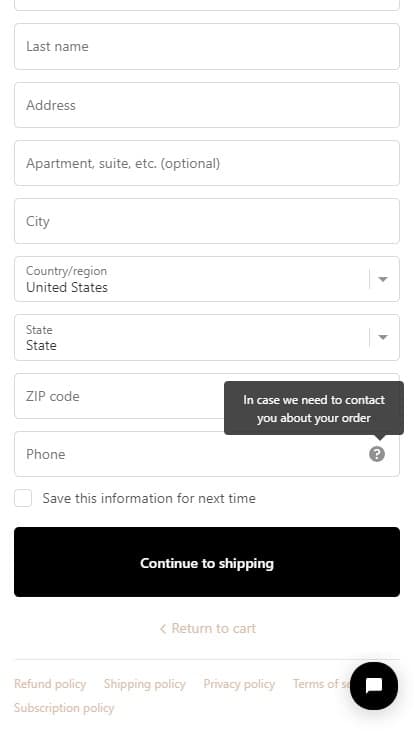Click into the Address field

pyautogui.click(x=207, y=105)
